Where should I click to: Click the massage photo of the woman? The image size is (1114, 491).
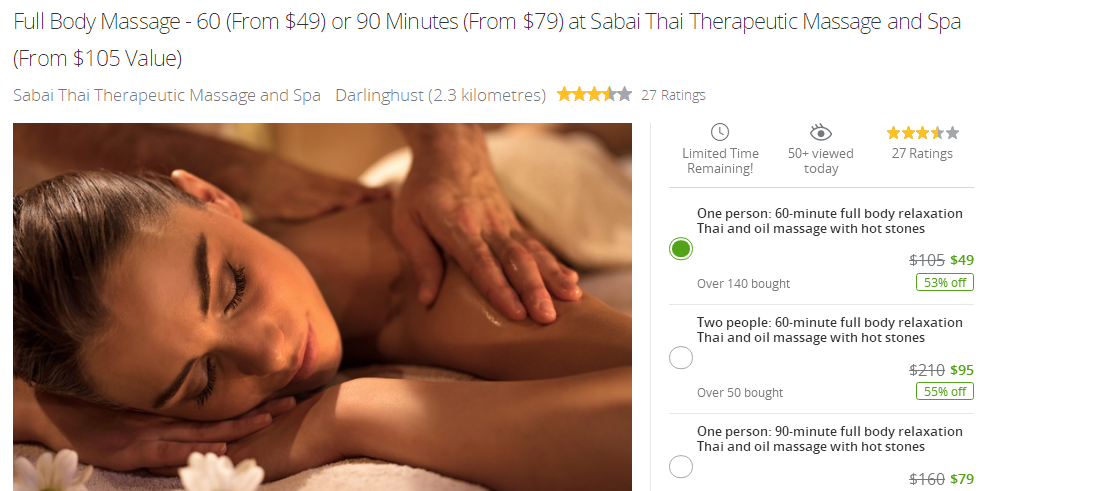323,307
